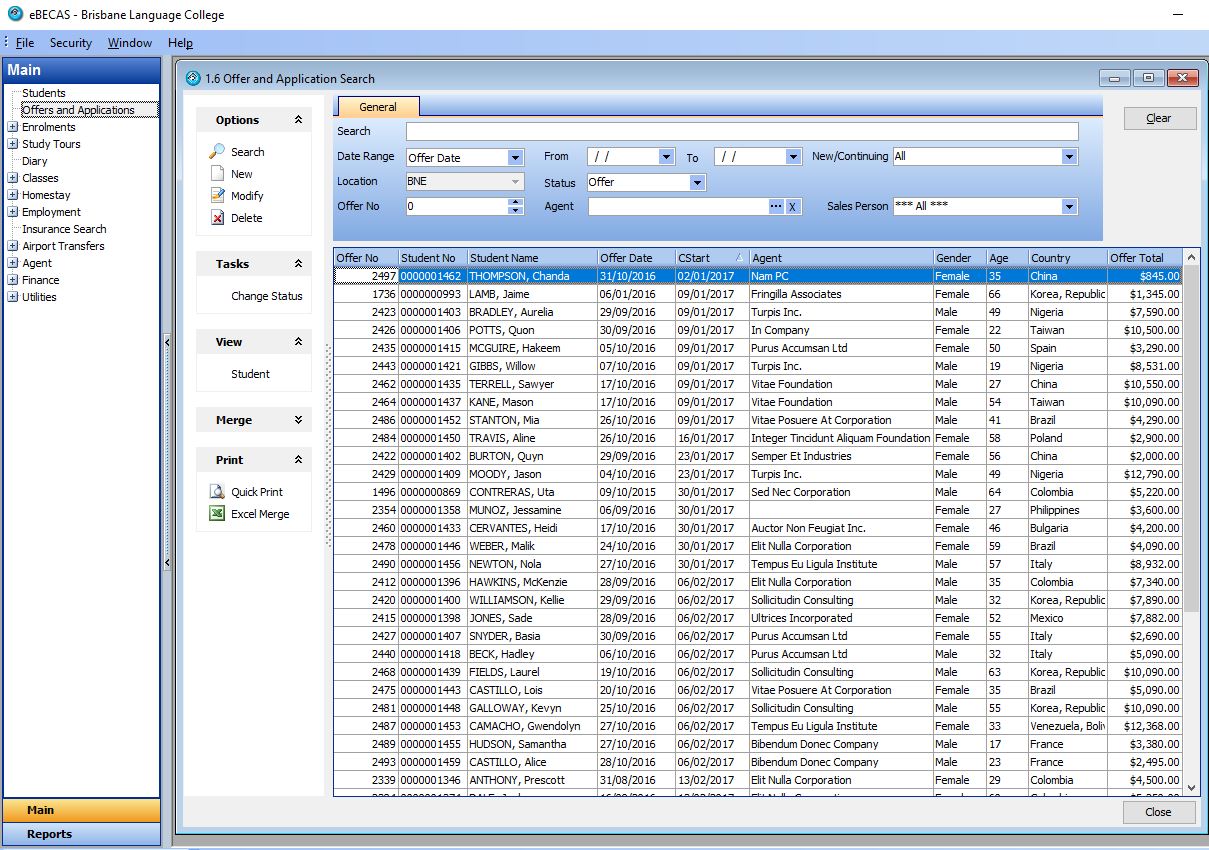The height and width of the screenshot is (850, 1209).
Task: Click the agent browse ellipsis button
Action: [776, 207]
